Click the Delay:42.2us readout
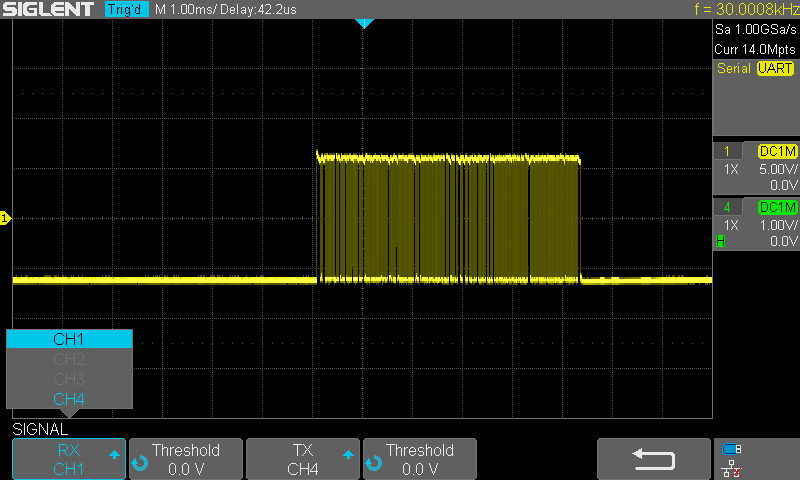Image resolution: width=800 pixels, height=480 pixels. (x=258, y=9)
